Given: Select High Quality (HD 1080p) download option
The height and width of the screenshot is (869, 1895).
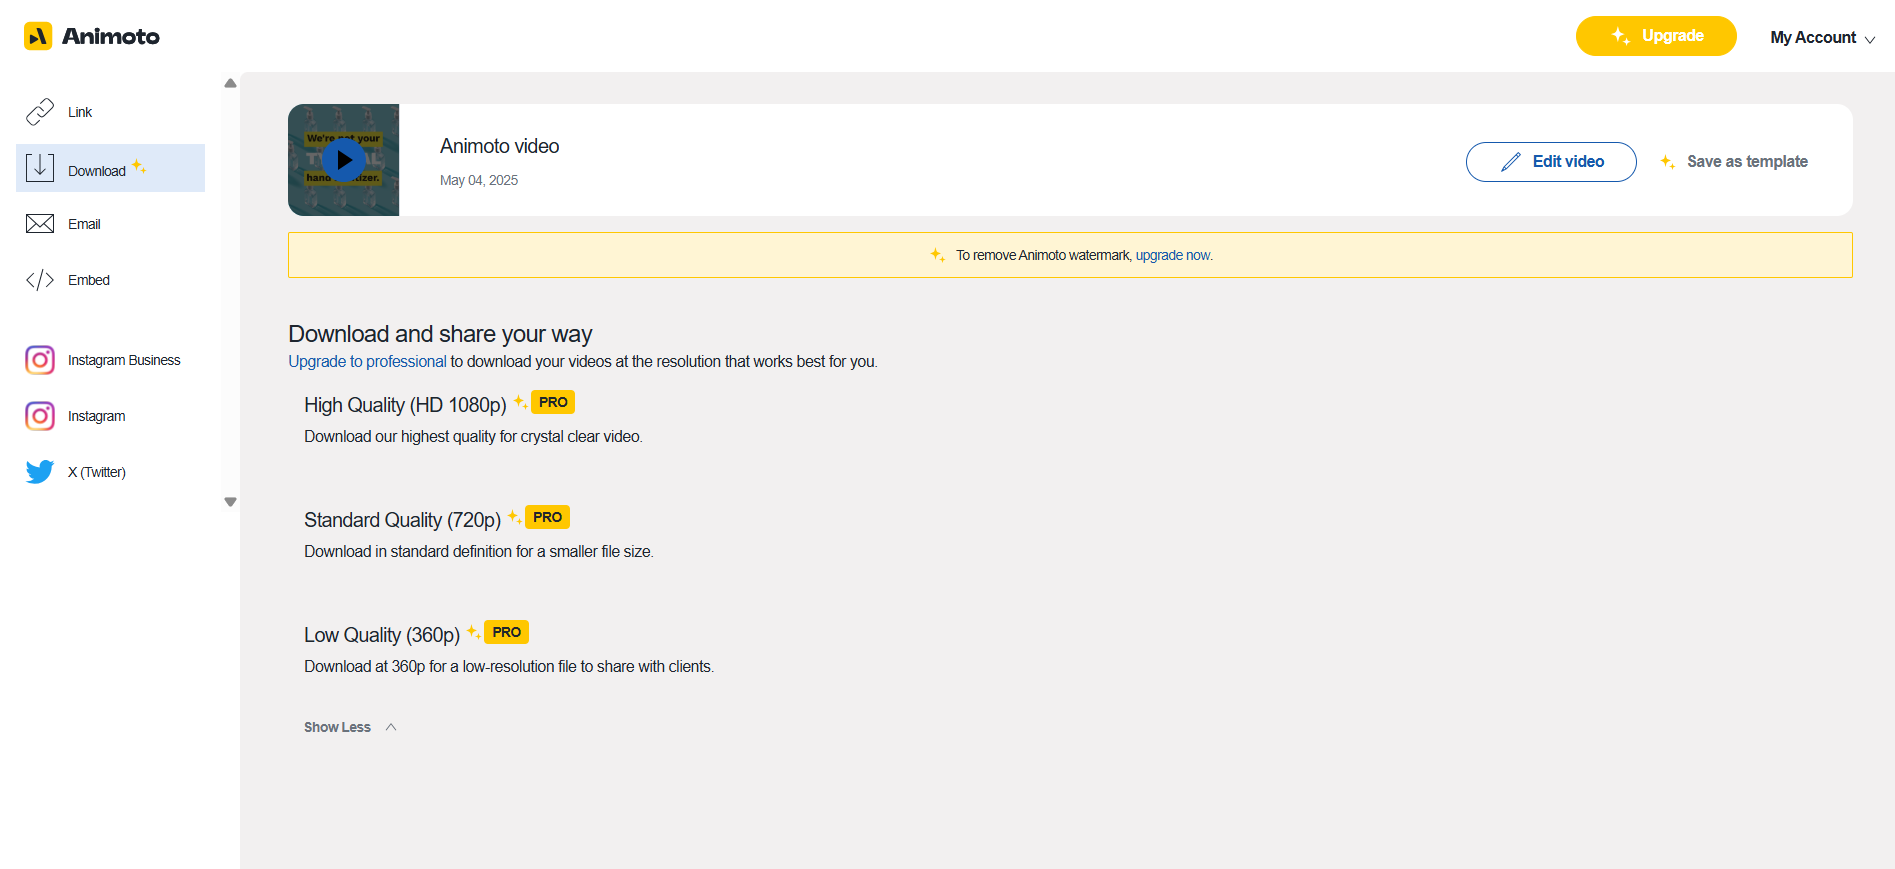Looking at the screenshot, I should 405,405.
